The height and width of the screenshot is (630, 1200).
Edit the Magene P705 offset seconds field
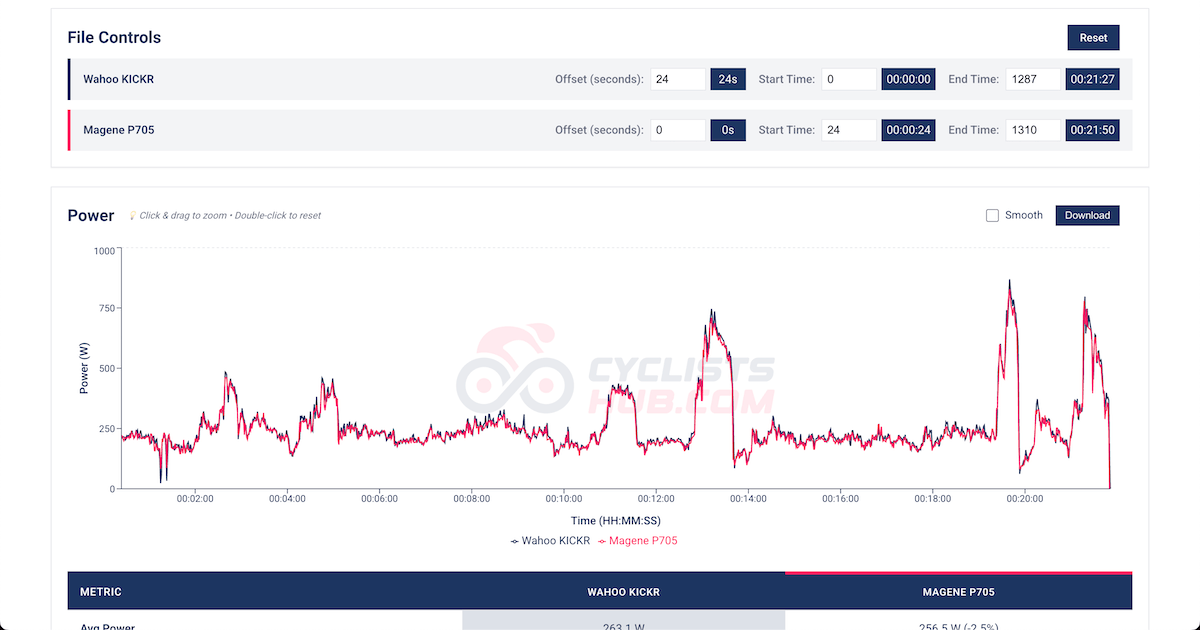click(x=678, y=130)
